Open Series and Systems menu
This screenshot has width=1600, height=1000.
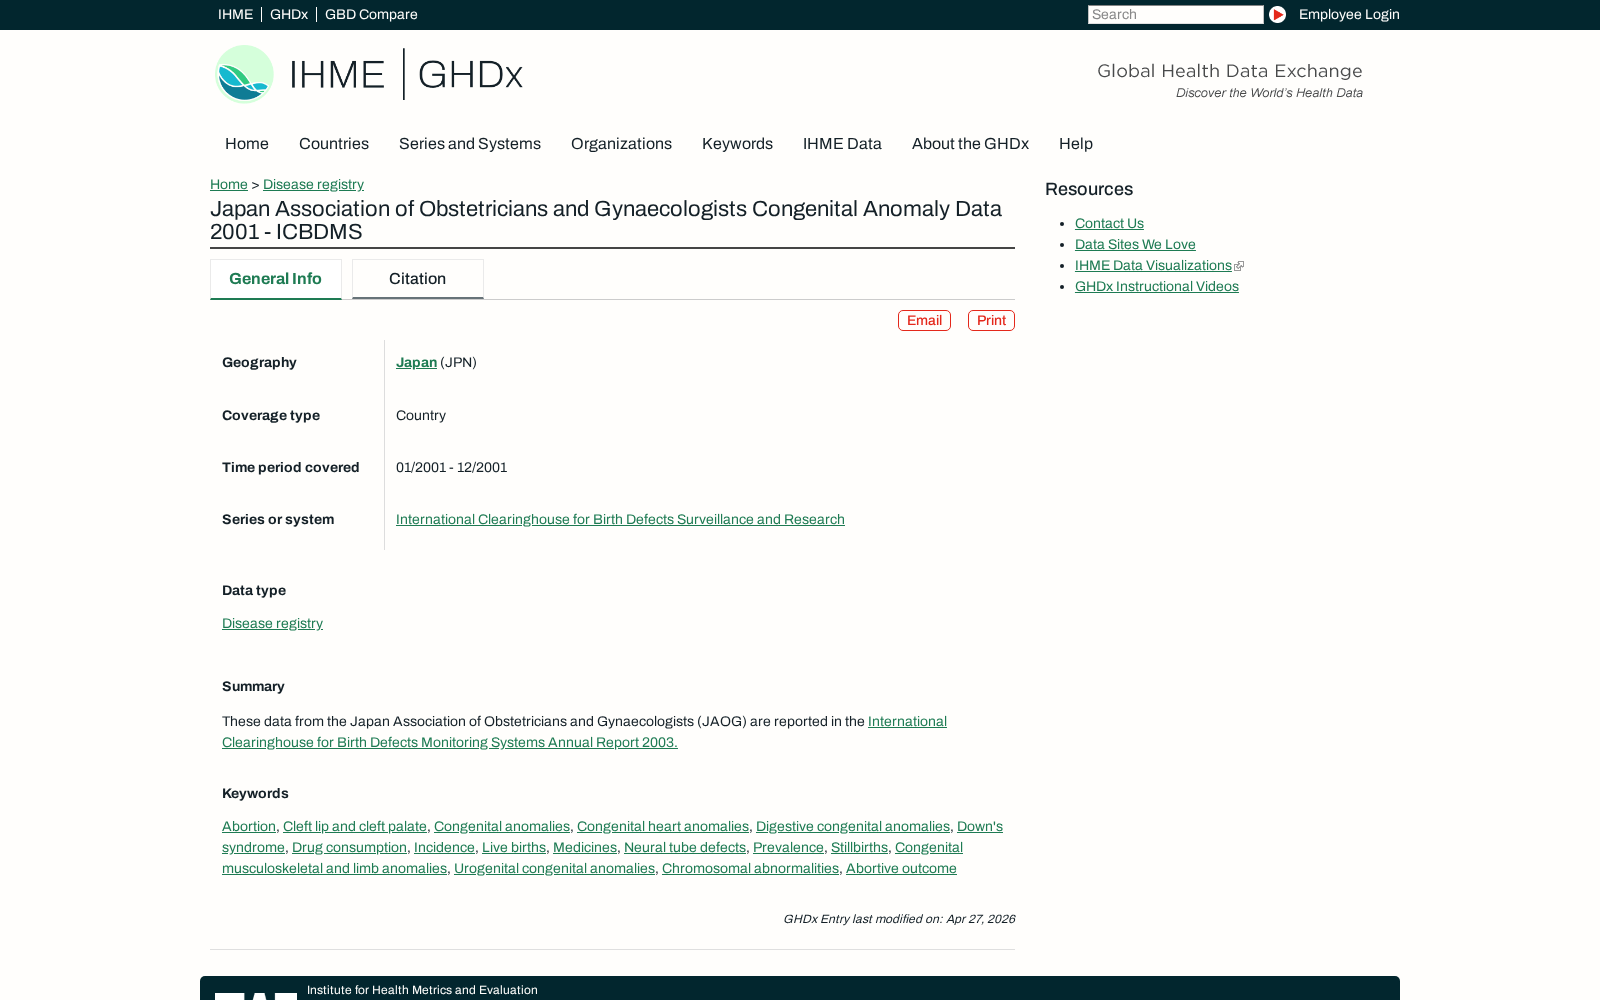coord(470,144)
